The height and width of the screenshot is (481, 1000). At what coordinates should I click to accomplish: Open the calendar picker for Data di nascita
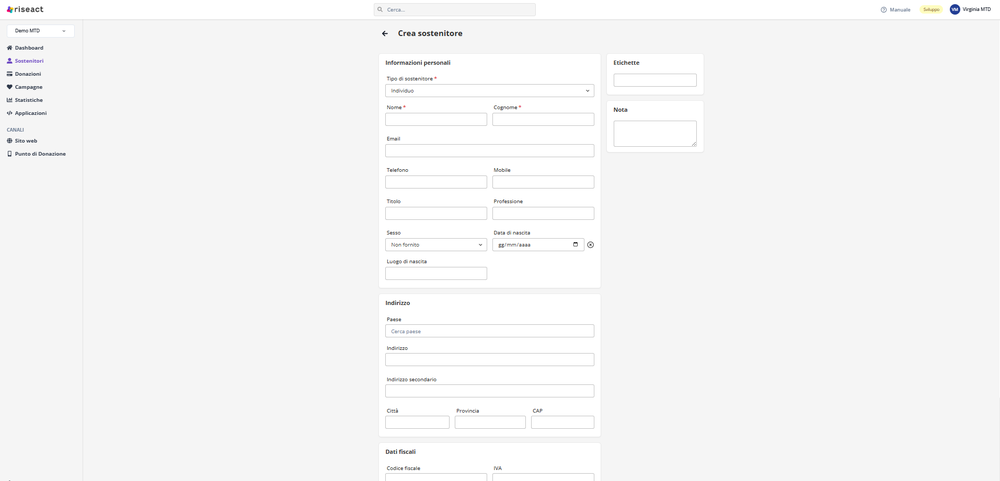[x=575, y=245]
